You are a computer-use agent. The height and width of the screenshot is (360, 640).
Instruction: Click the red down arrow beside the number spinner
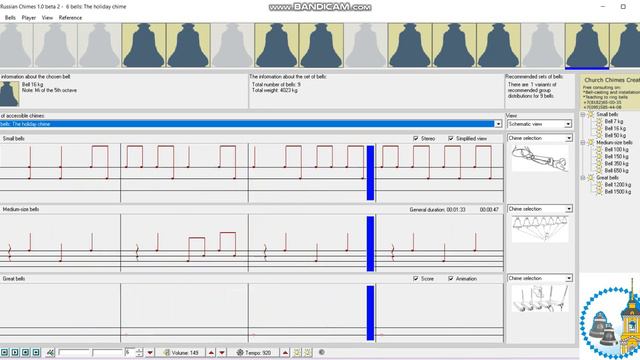point(150,352)
